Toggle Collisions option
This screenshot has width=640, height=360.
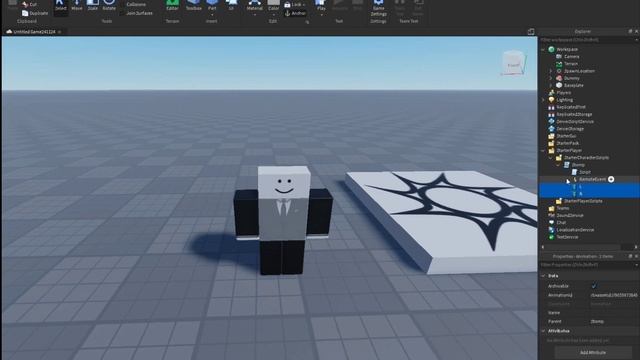136,4
